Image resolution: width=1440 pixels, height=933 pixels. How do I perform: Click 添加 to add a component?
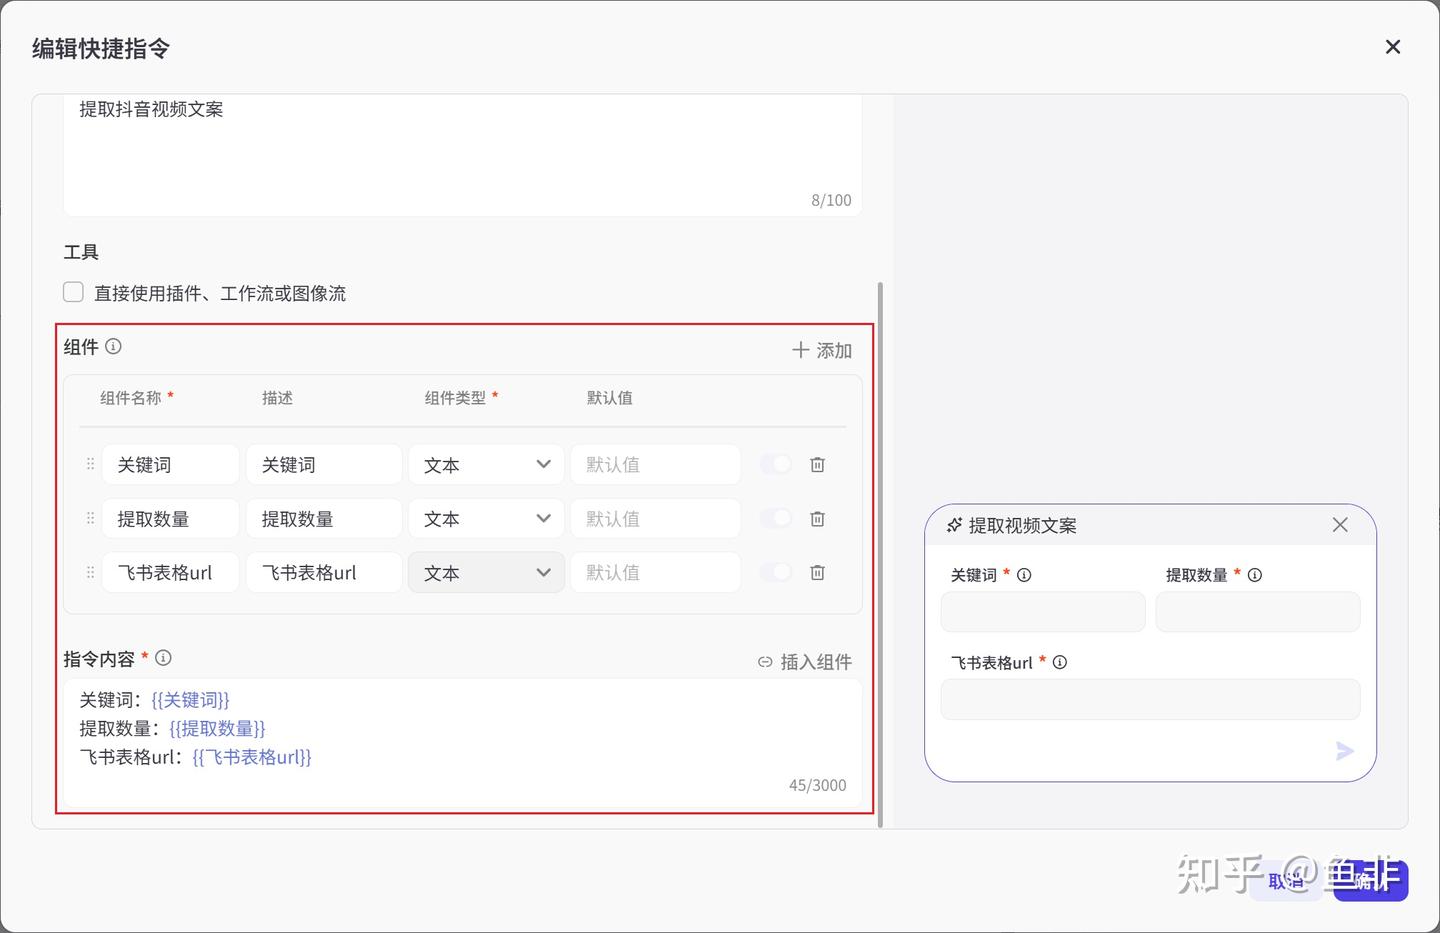(x=822, y=350)
